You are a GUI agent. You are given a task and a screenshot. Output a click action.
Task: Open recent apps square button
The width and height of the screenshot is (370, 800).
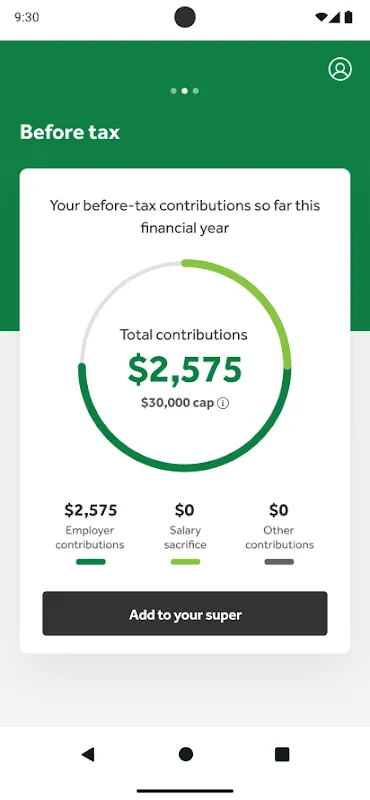point(282,754)
